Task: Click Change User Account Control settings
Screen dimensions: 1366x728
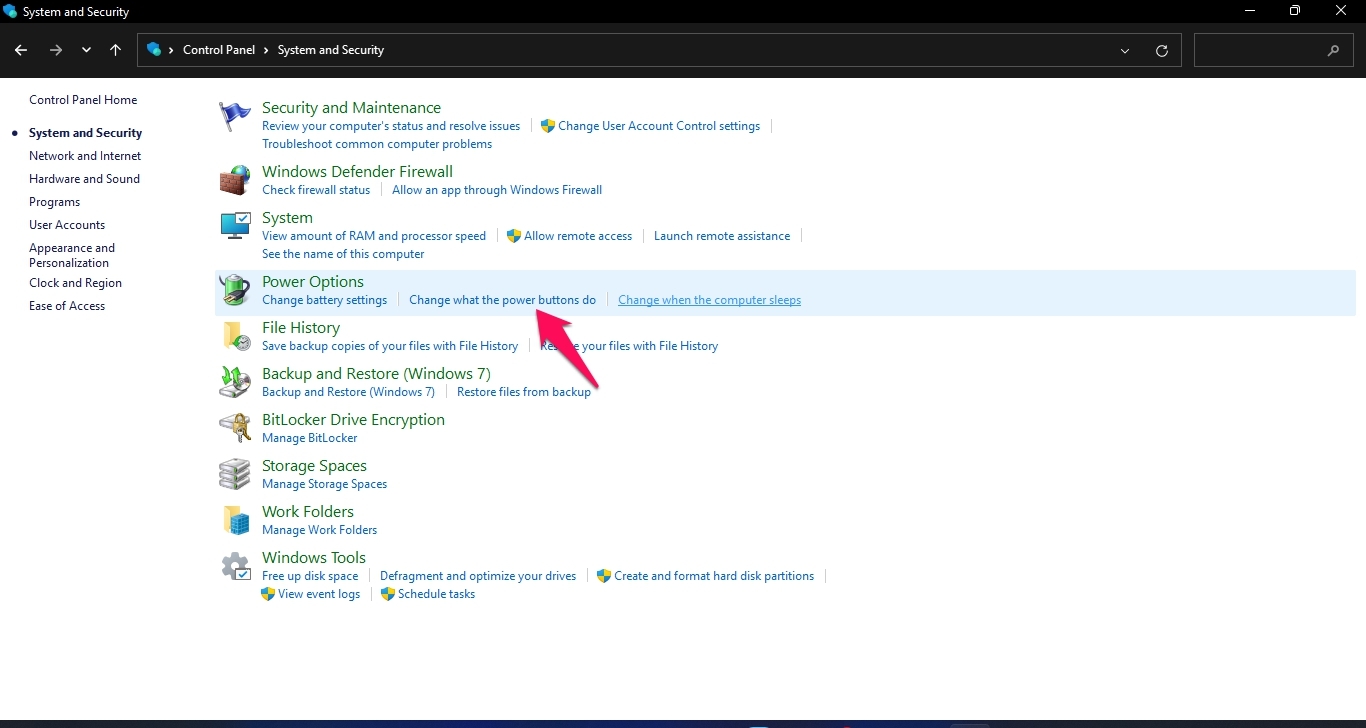Action: coord(659,126)
